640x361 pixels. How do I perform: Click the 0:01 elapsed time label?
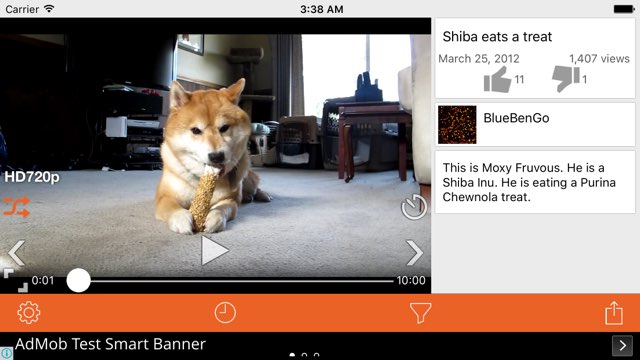(43, 281)
